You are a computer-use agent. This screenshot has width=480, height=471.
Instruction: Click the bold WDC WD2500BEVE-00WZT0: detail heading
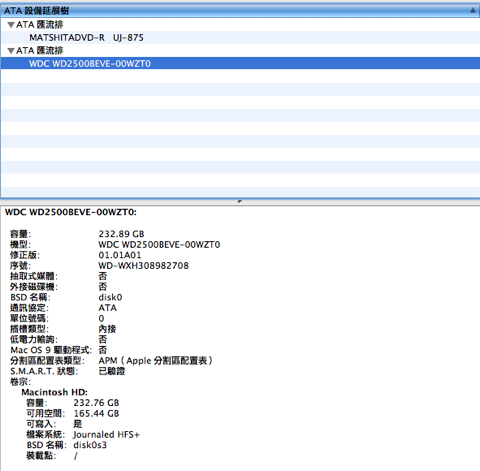coord(71,212)
